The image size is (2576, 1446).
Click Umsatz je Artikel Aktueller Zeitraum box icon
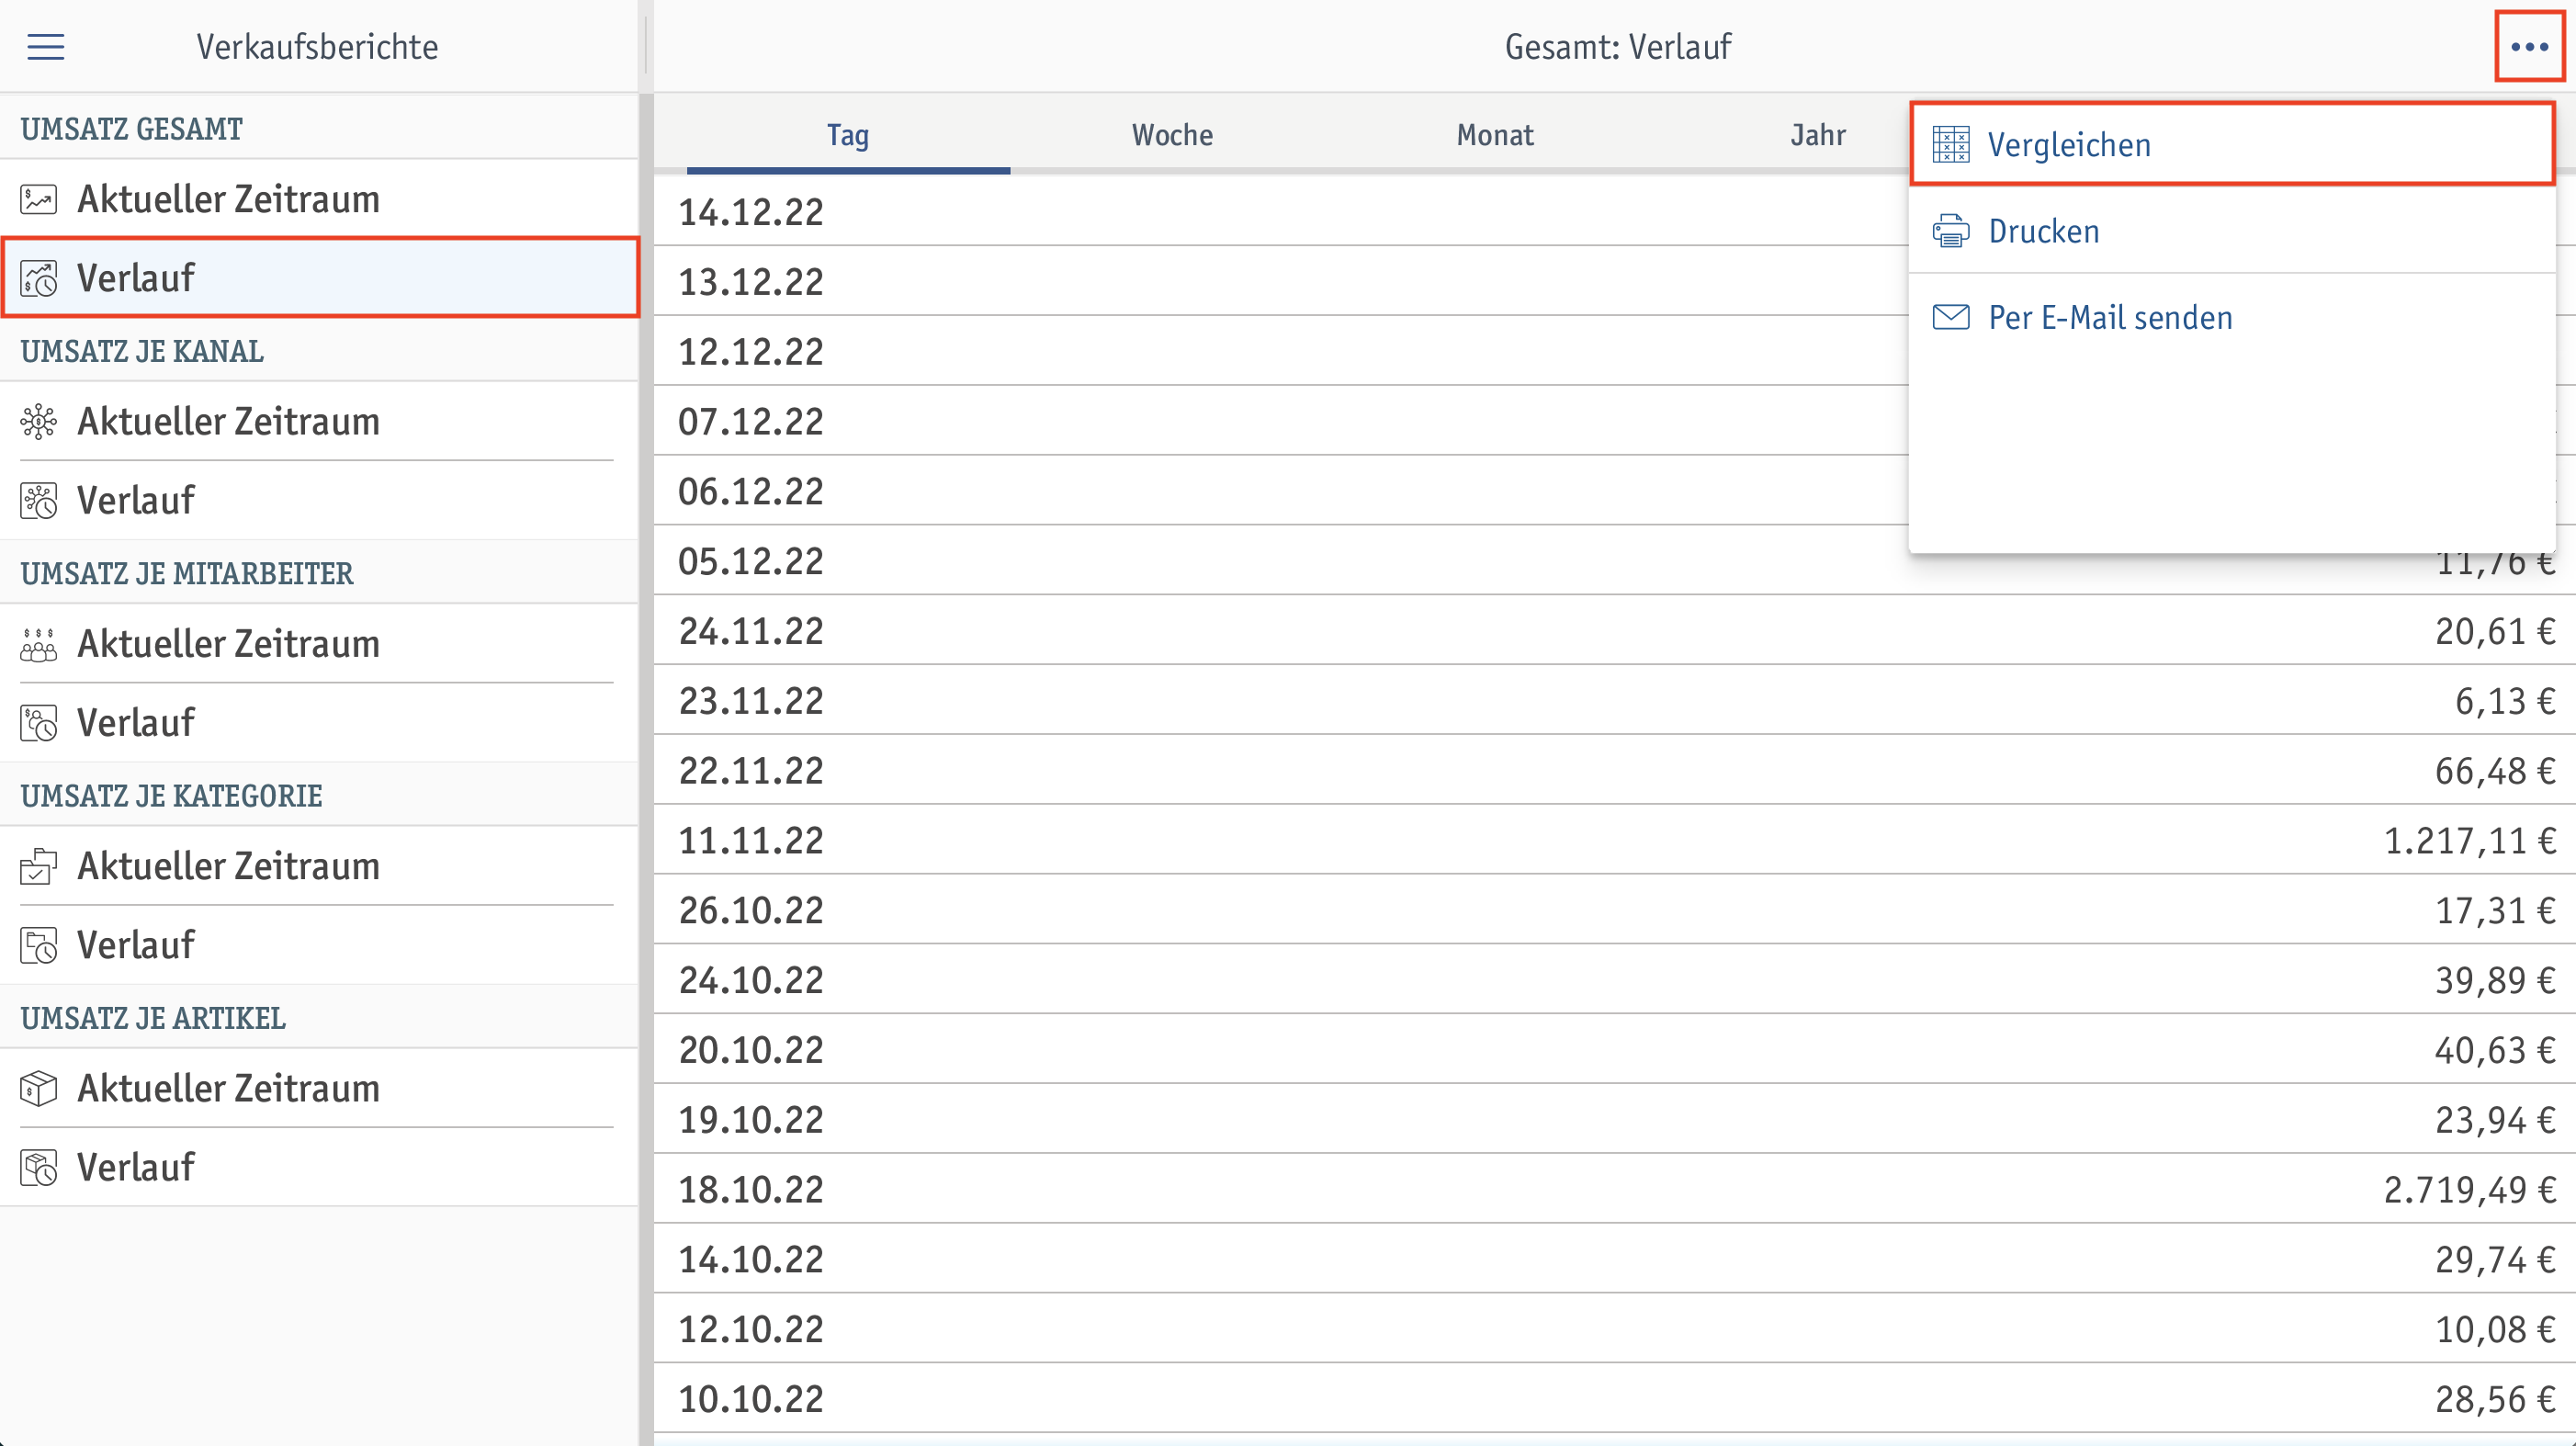(39, 1088)
